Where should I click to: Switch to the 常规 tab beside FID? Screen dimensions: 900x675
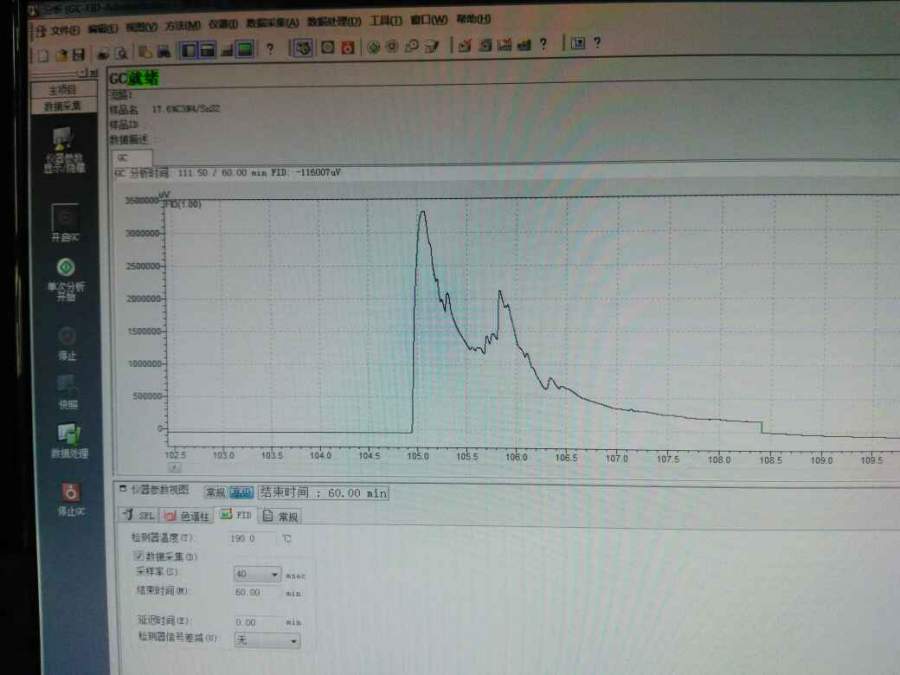click(281, 516)
